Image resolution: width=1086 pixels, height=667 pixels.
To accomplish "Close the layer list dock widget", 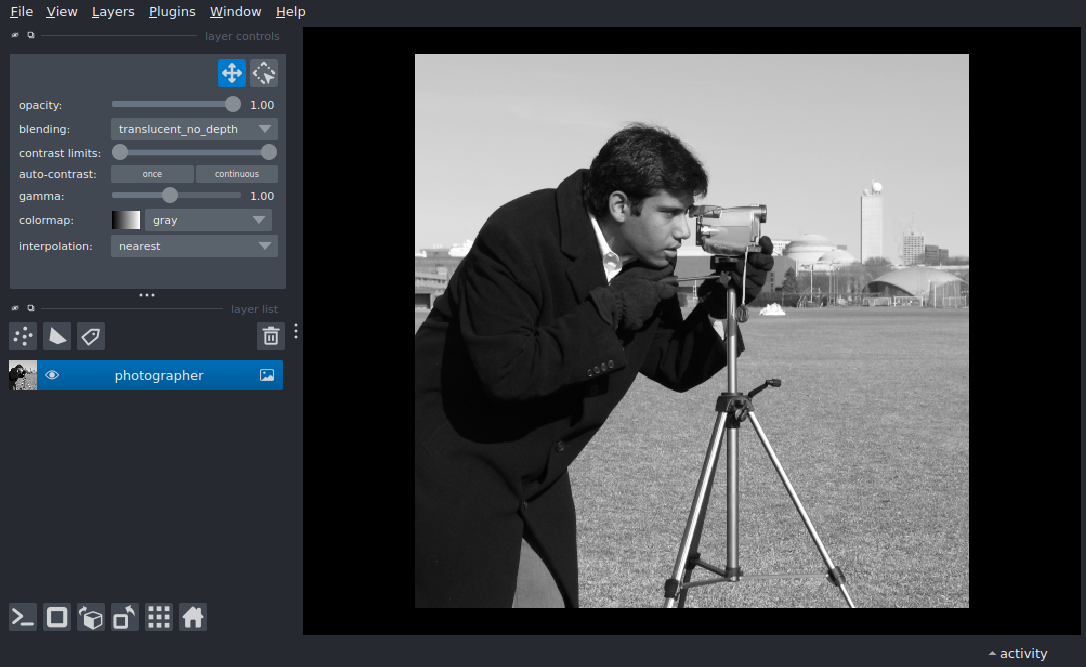I will pyautogui.click(x=15, y=308).
